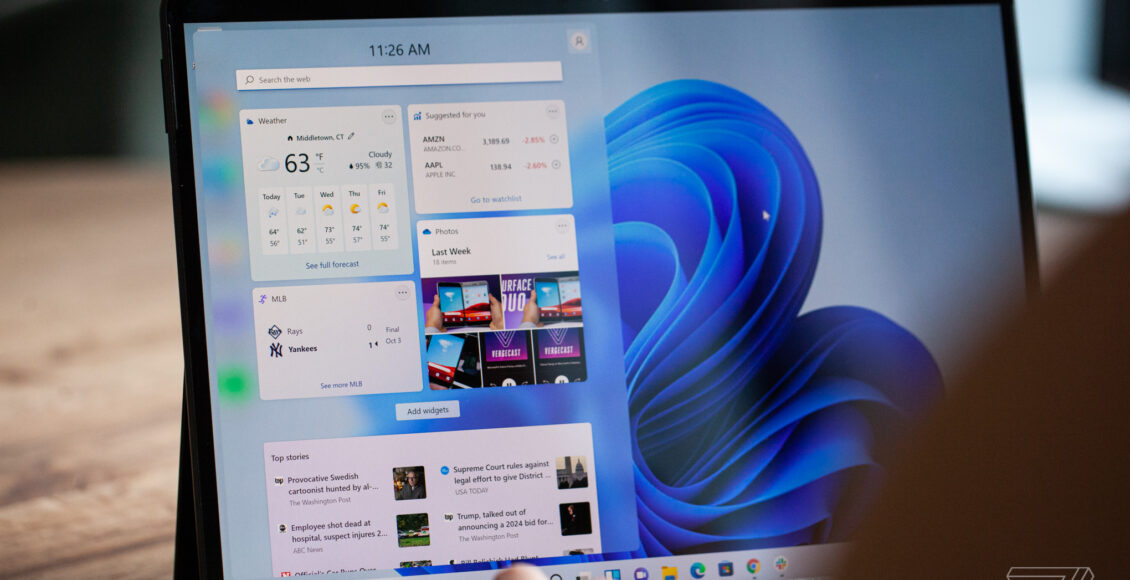
Task: Click magnifier icon in web search box
Action: (x=249, y=80)
